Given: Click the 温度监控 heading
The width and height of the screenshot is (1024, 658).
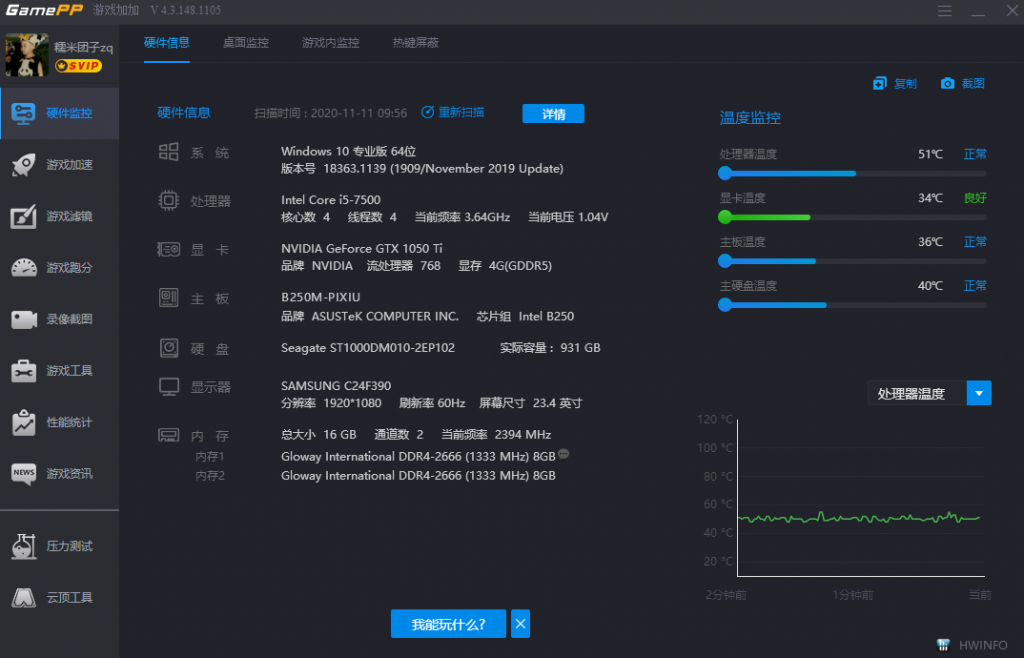Looking at the screenshot, I should coord(750,118).
